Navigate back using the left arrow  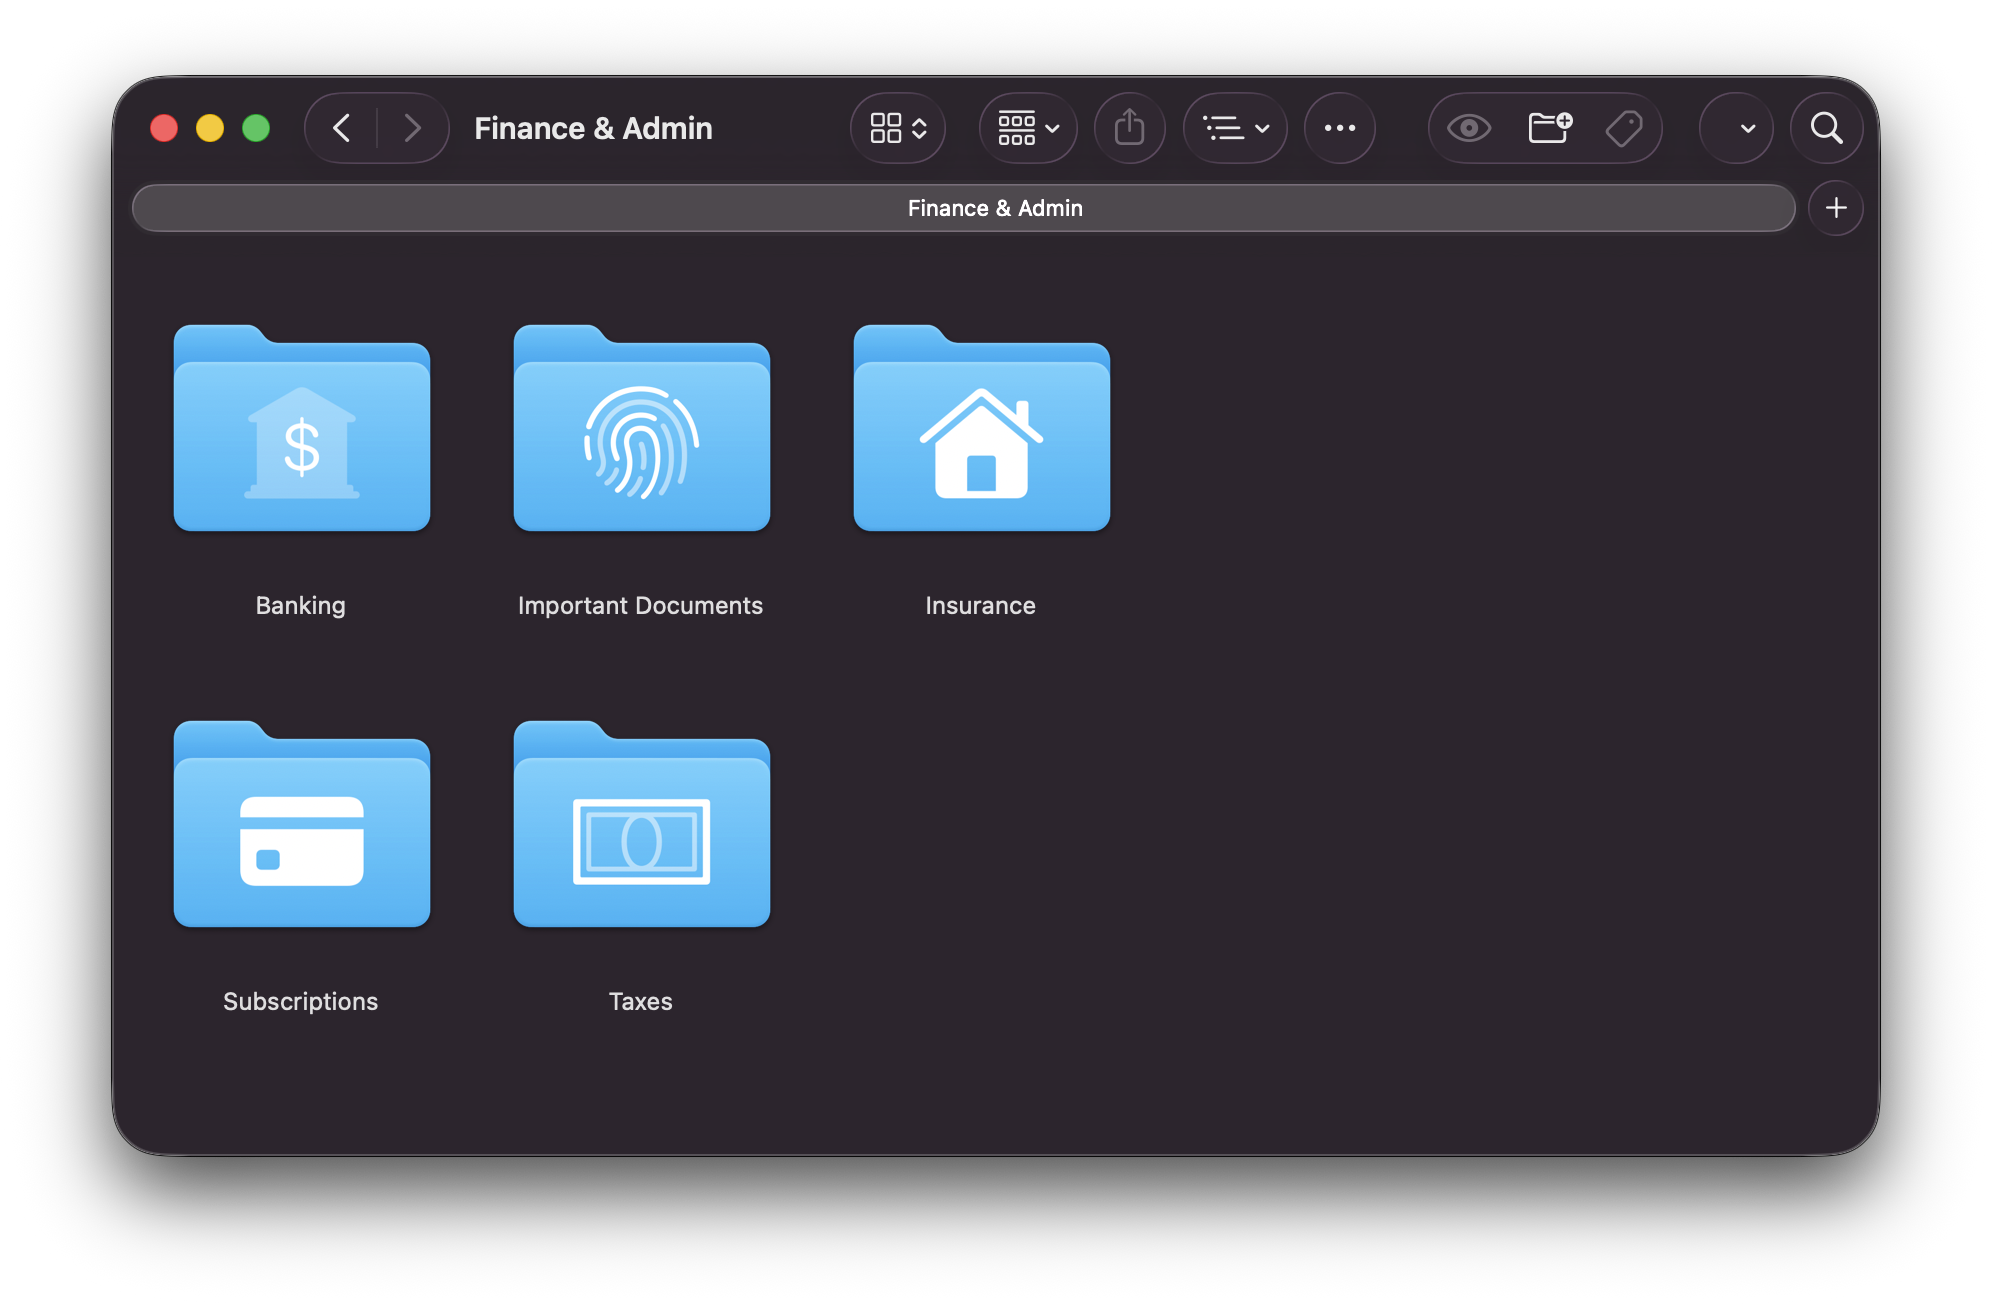click(x=341, y=128)
